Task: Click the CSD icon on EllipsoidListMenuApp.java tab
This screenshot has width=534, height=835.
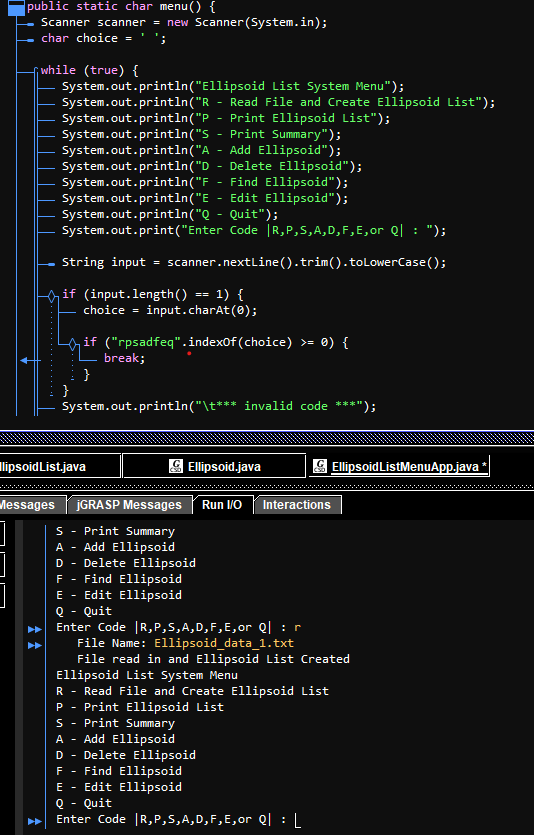Action: point(320,466)
